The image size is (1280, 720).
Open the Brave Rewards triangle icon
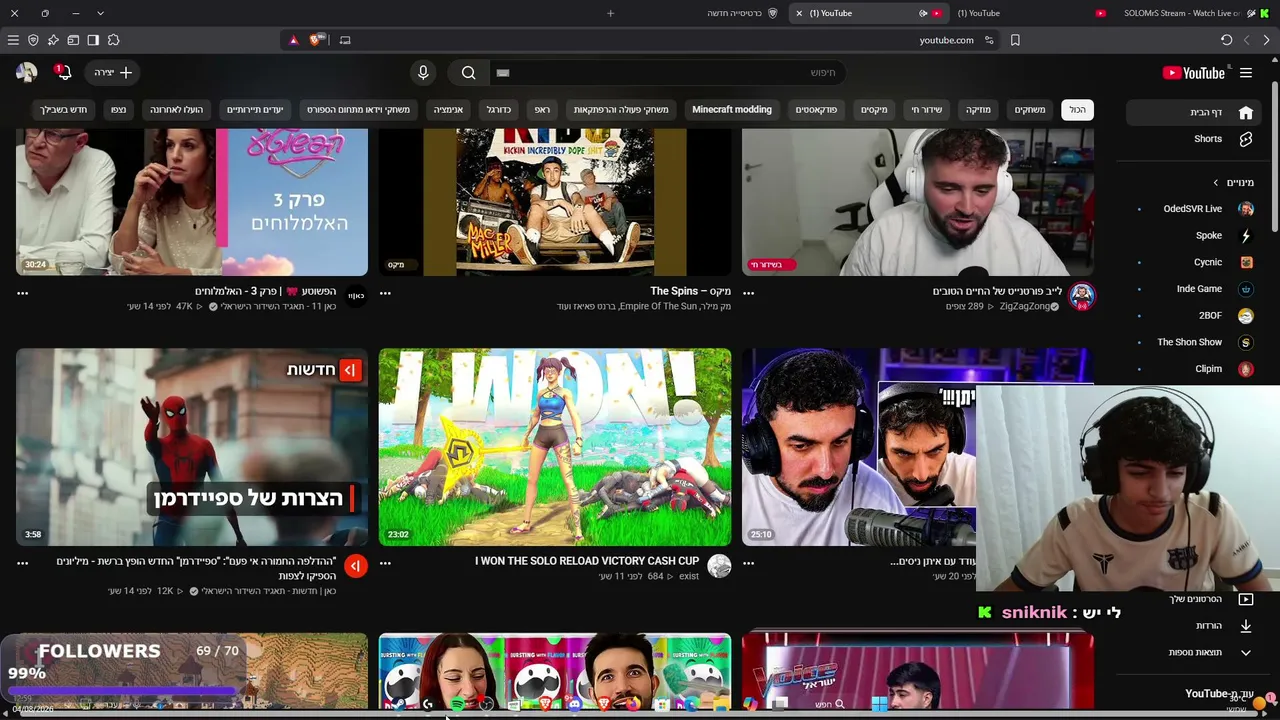pos(293,40)
